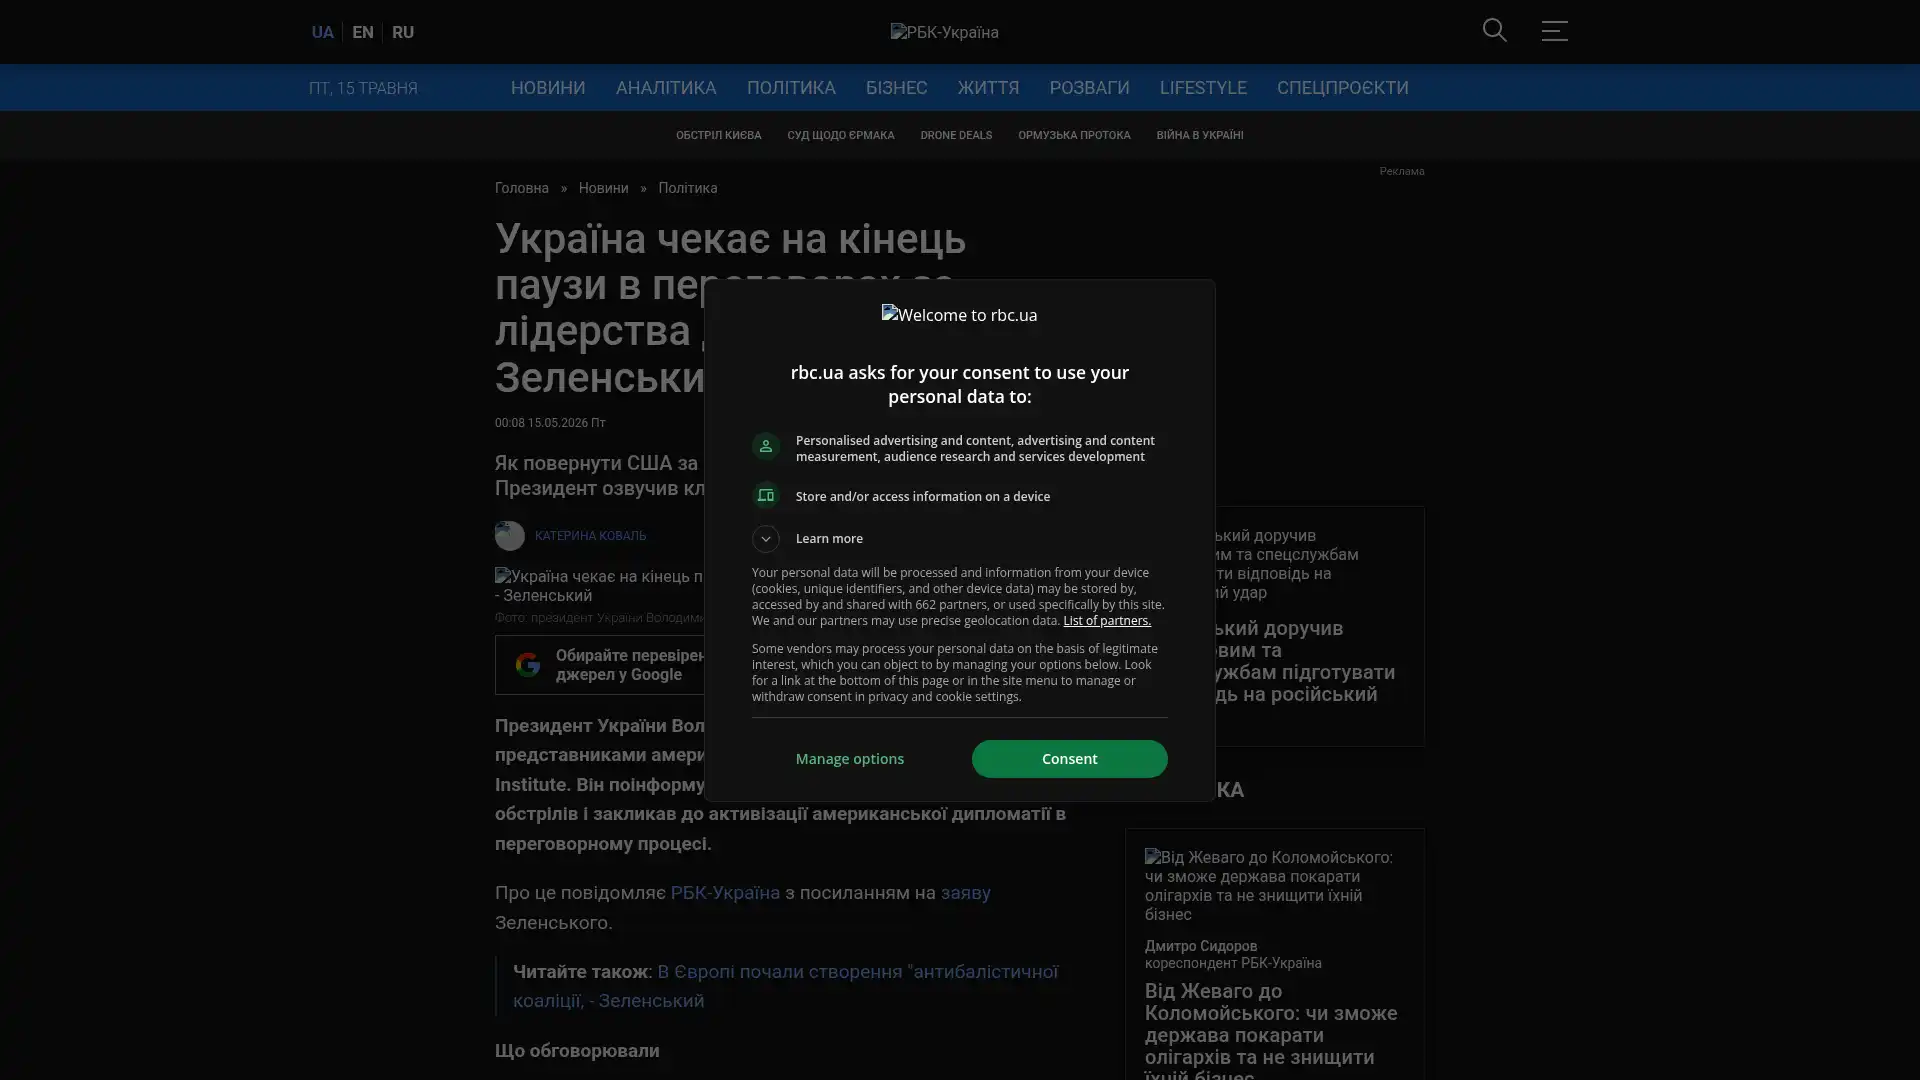Go to Політика breadcrumb
This screenshot has width=1920, height=1080.
click(688, 189)
